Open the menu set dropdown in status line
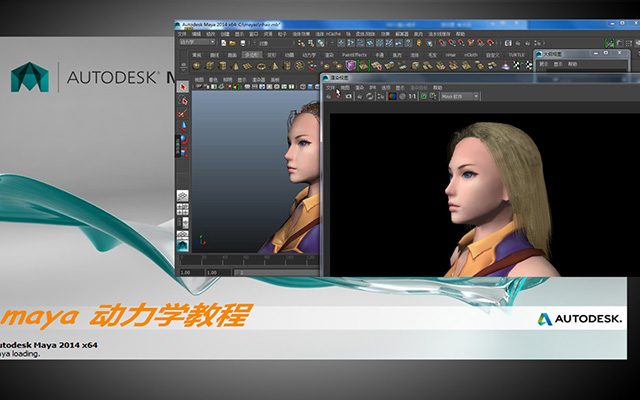This screenshot has width=640, height=400. point(197,42)
